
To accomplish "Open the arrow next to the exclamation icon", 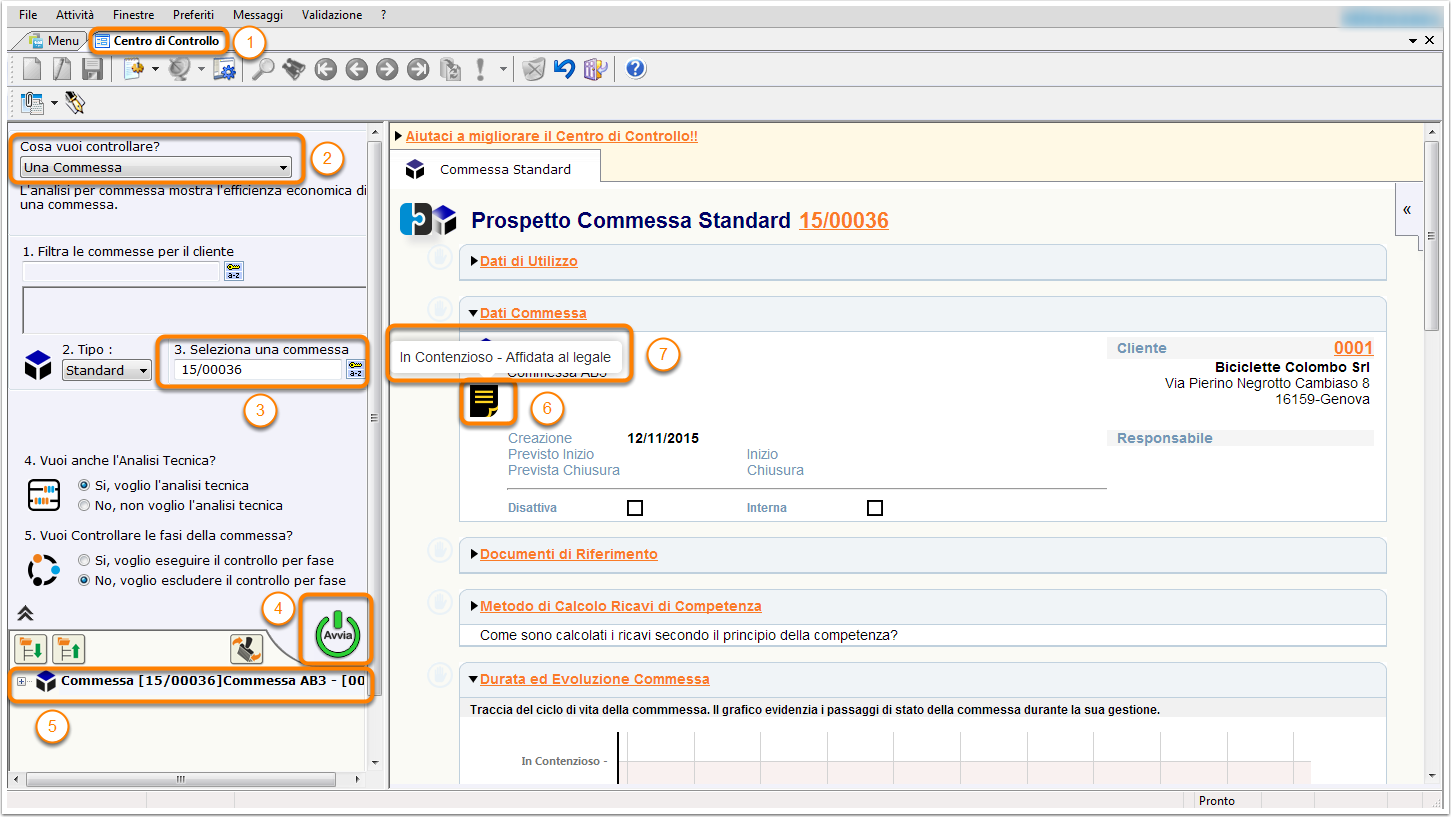I will point(503,69).
